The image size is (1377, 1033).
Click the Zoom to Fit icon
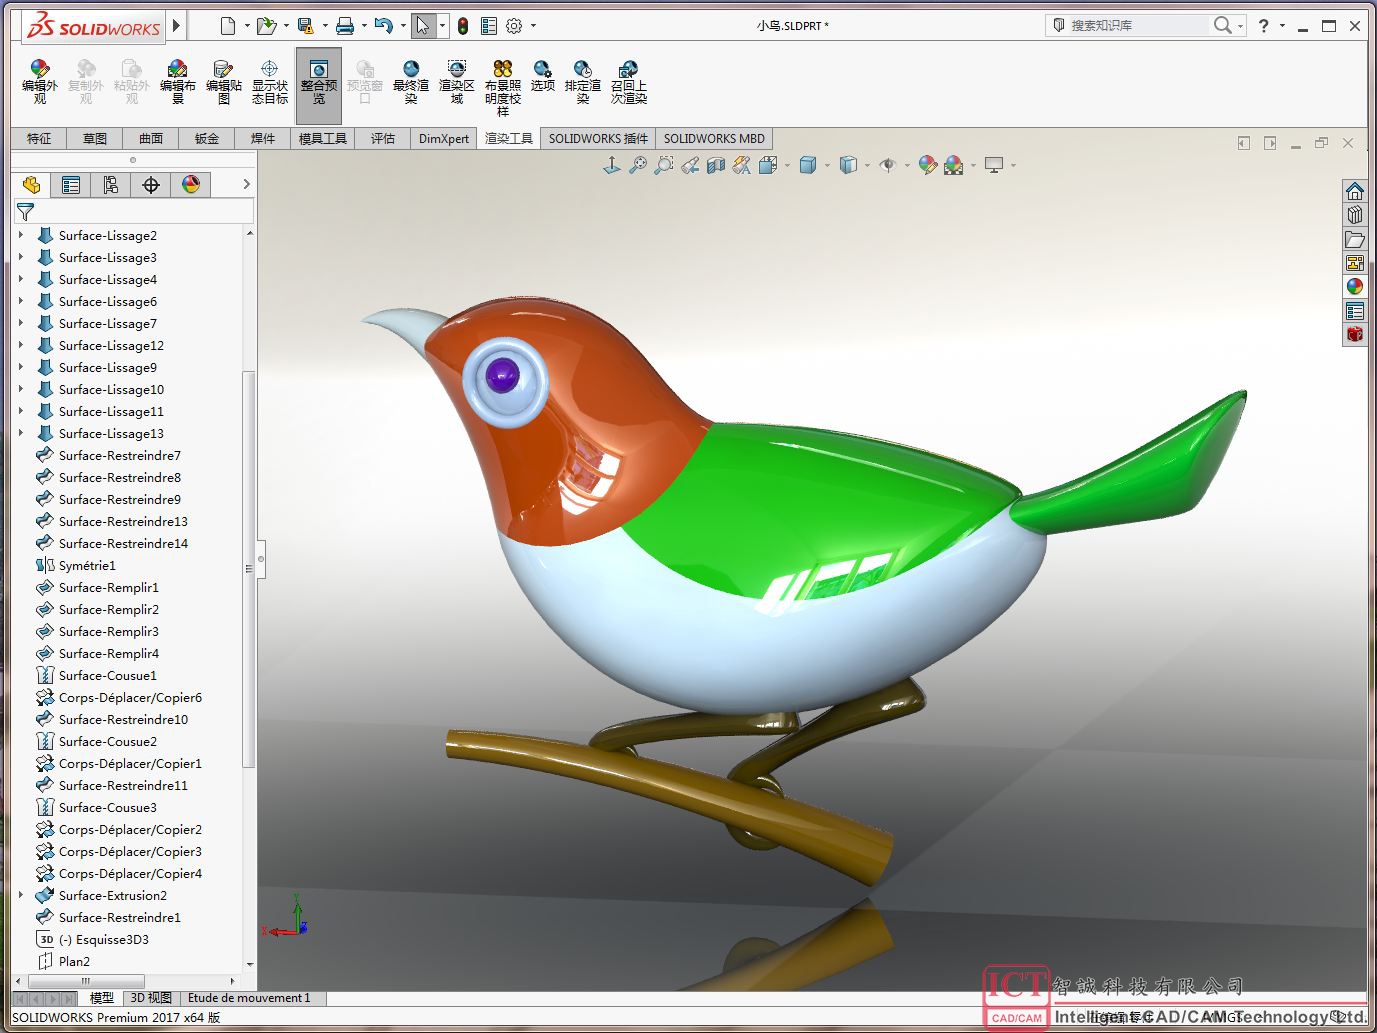point(637,165)
